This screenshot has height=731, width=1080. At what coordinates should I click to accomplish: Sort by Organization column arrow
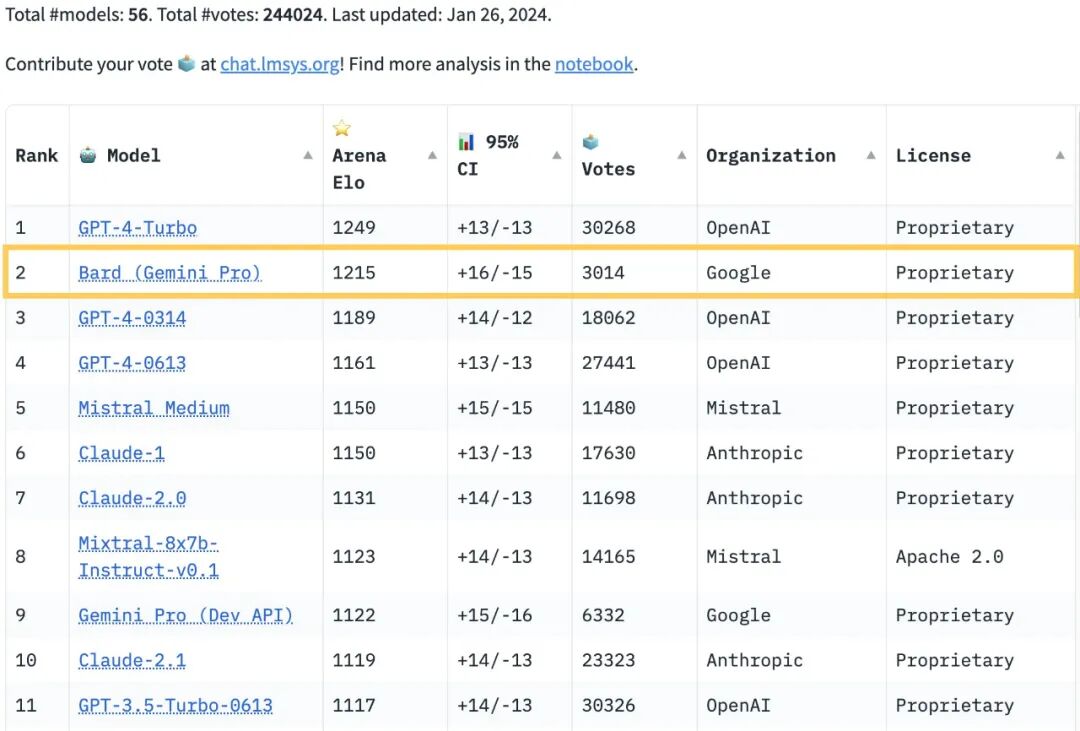pos(871,156)
